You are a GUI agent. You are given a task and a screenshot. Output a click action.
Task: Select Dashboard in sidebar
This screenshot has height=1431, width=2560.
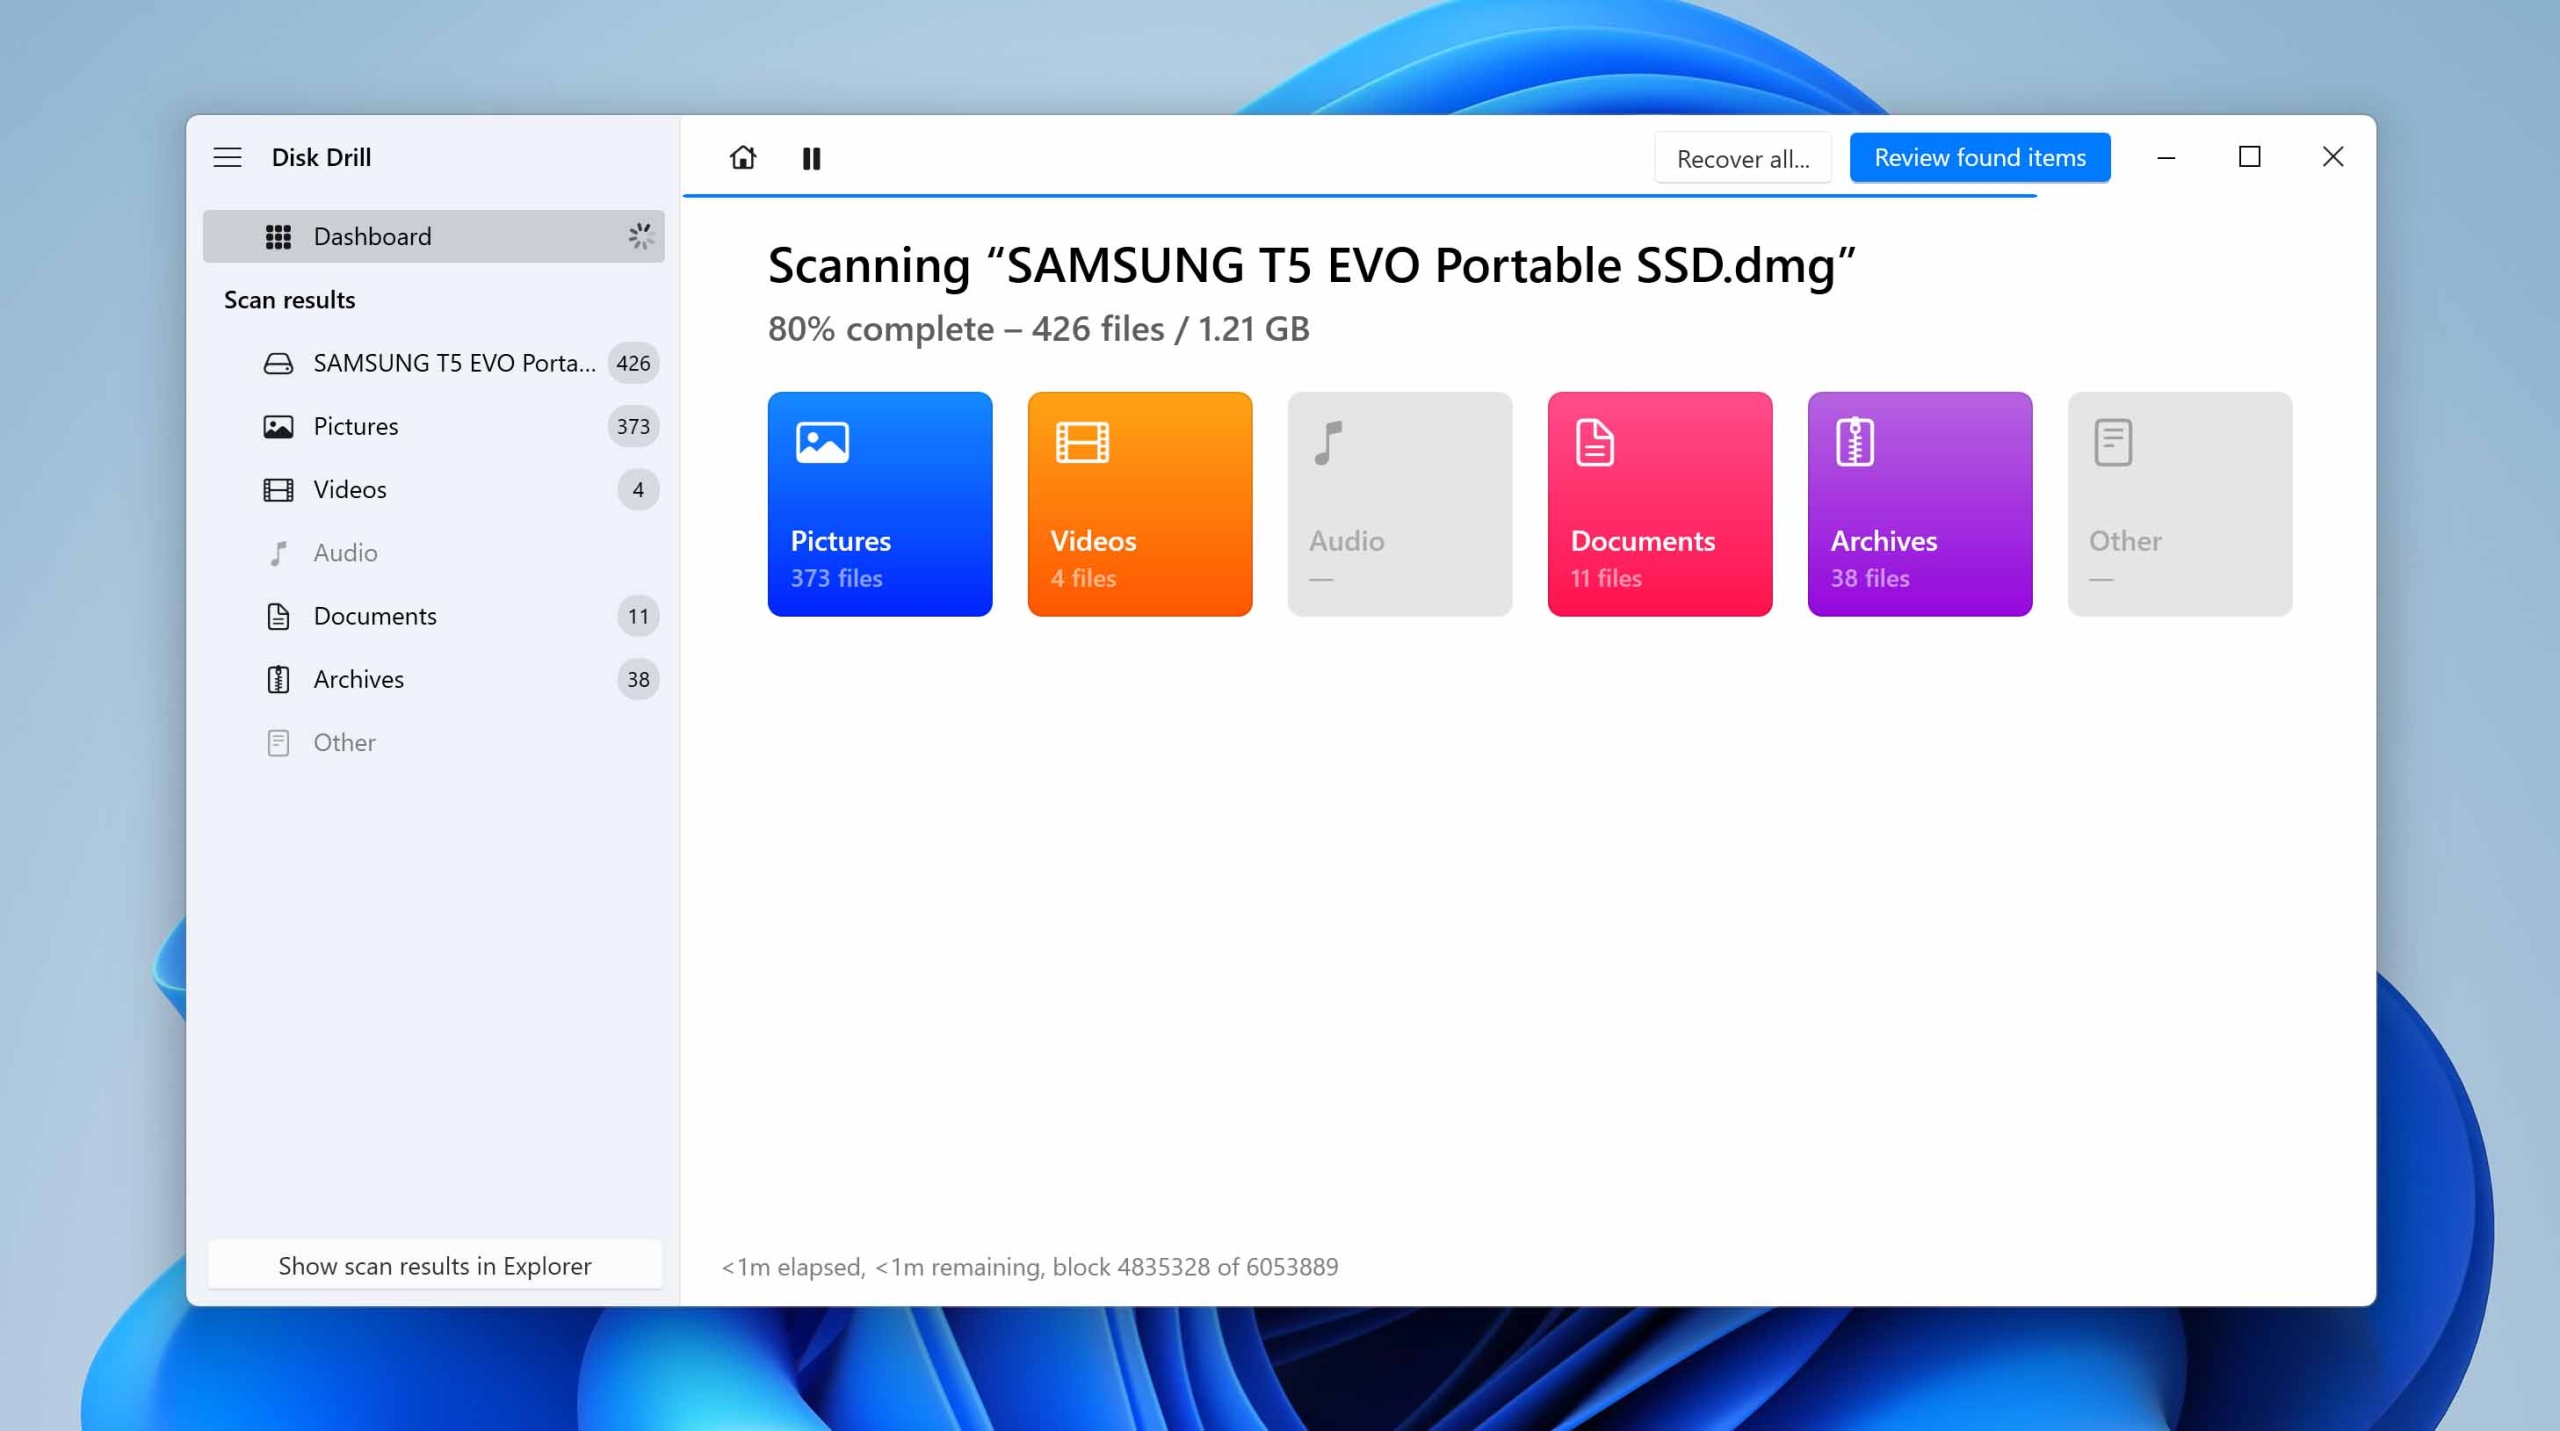(x=433, y=236)
